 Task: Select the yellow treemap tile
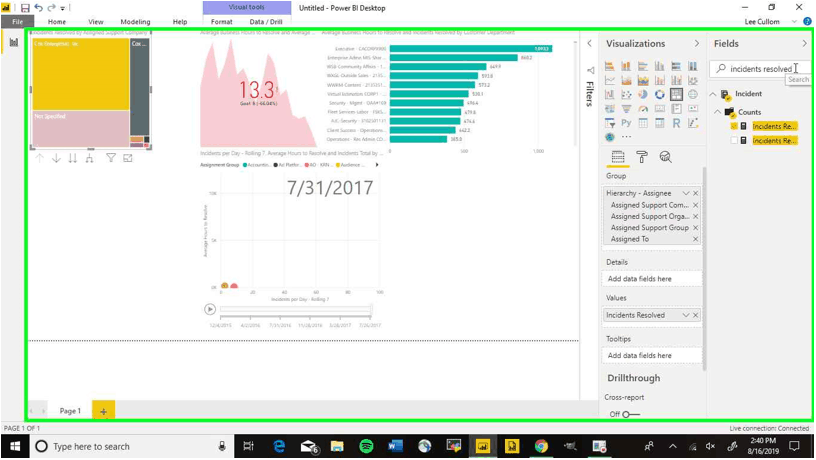coord(81,74)
